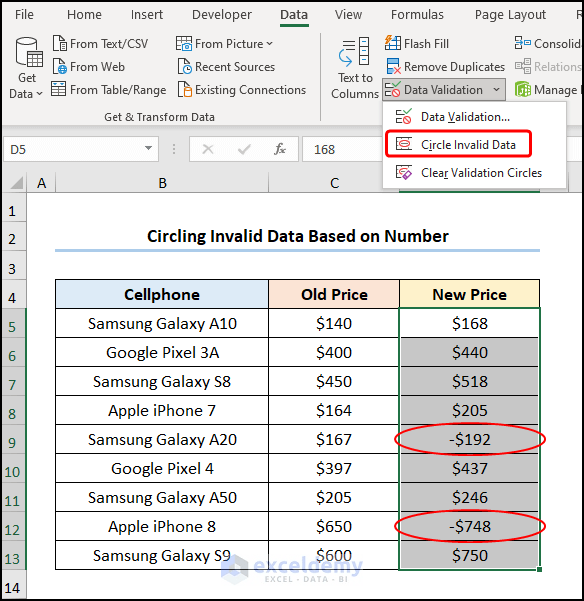Click the Flash Fill icon
Image resolution: width=584 pixels, height=601 pixels.
coord(392,43)
